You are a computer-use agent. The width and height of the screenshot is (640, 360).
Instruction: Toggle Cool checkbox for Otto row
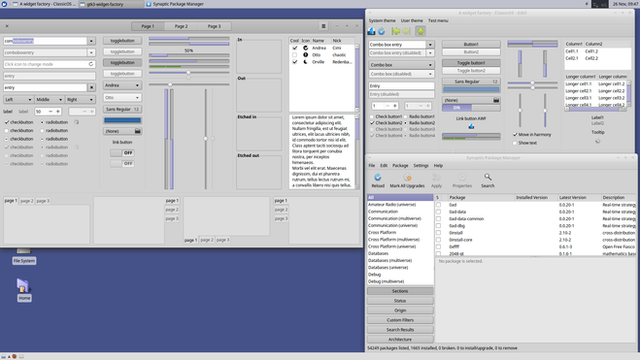pyautogui.click(x=295, y=55)
